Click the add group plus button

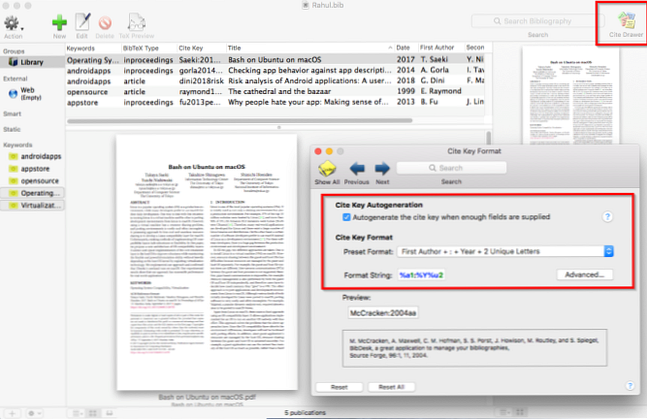(x=12, y=413)
